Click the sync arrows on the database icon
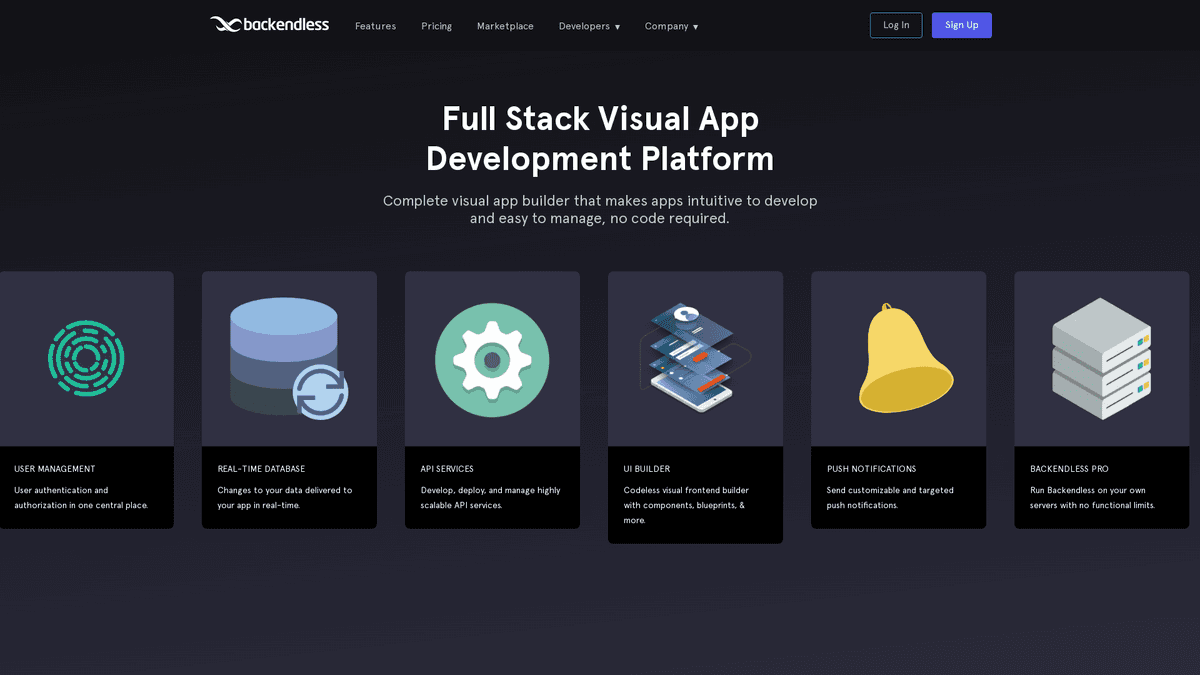The height and width of the screenshot is (675, 1200). tap(321, 394)
